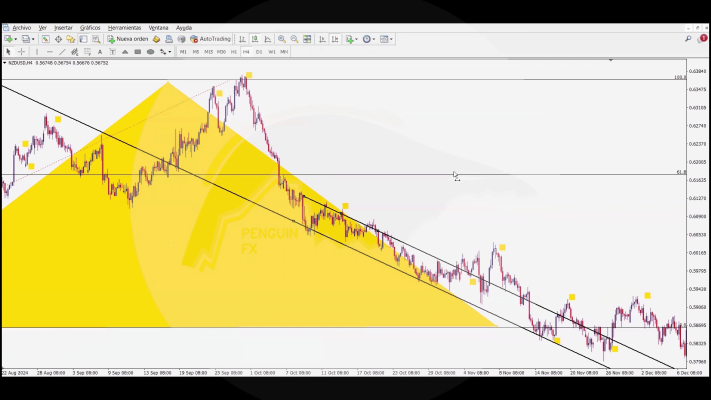Viewport: 711px width, 400px height.
Task: Open the Herramientas menu
Action: click(124, 27)
